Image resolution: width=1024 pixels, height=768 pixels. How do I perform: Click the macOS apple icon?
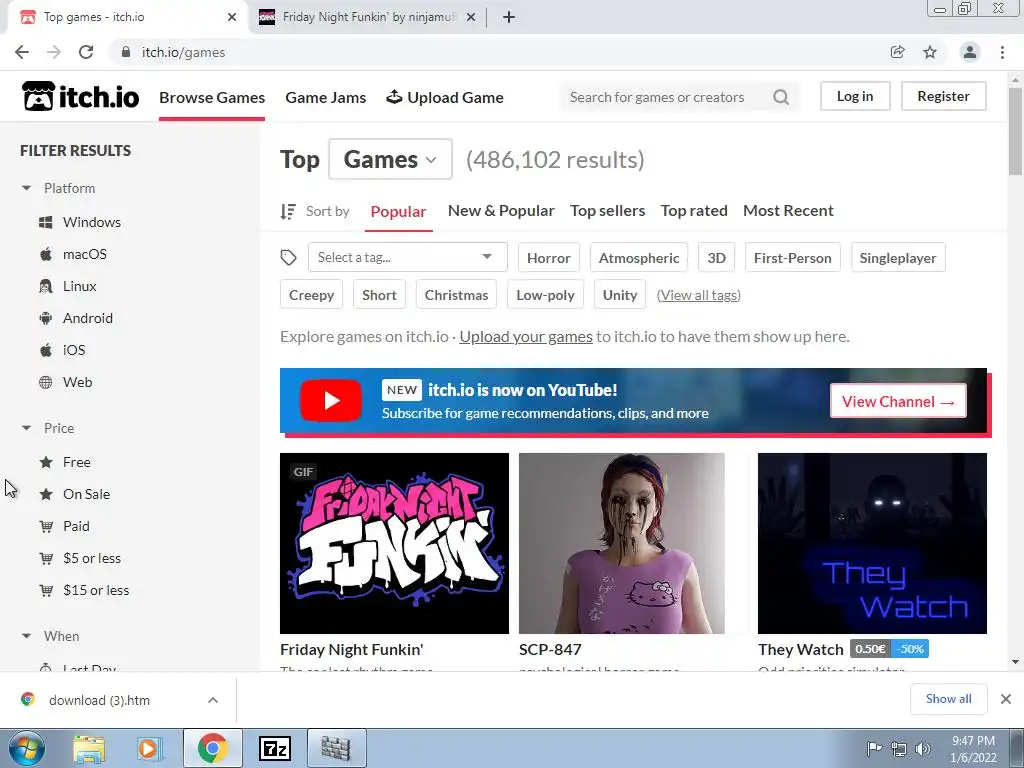click(46, 254)
